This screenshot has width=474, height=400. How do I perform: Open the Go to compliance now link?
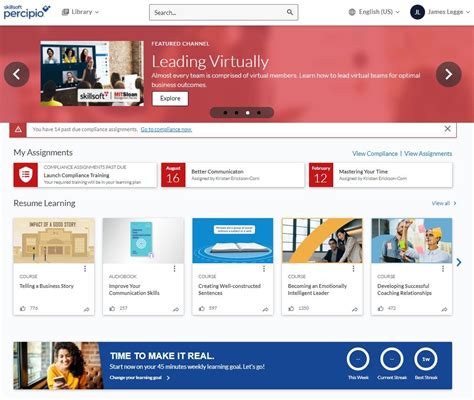pos(166,129)
